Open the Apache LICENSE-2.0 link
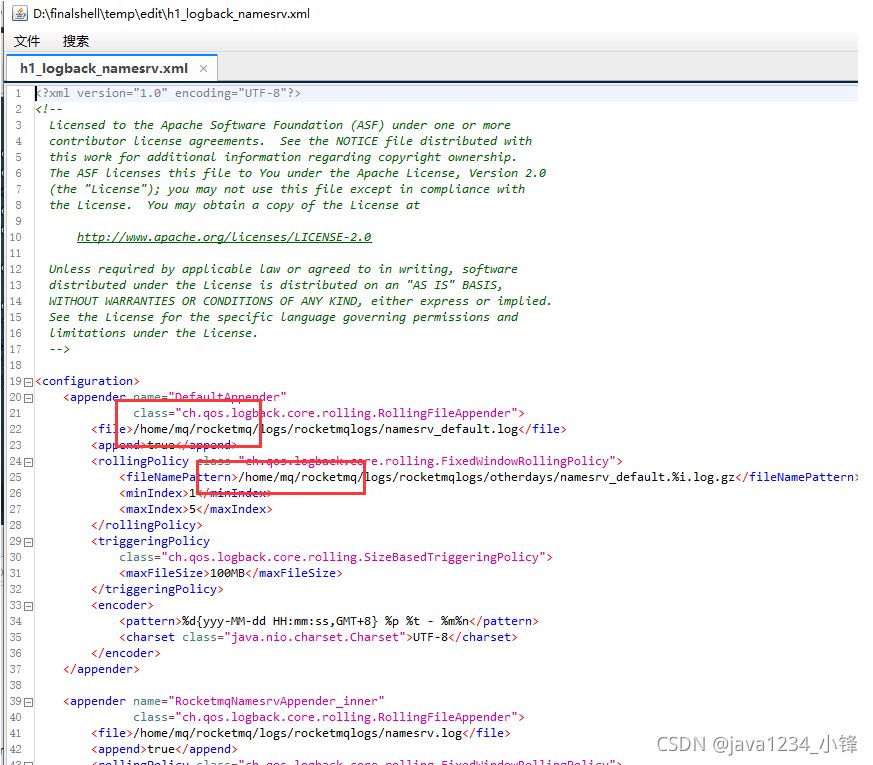Viewport: 873px width, 765px height. 224,237
